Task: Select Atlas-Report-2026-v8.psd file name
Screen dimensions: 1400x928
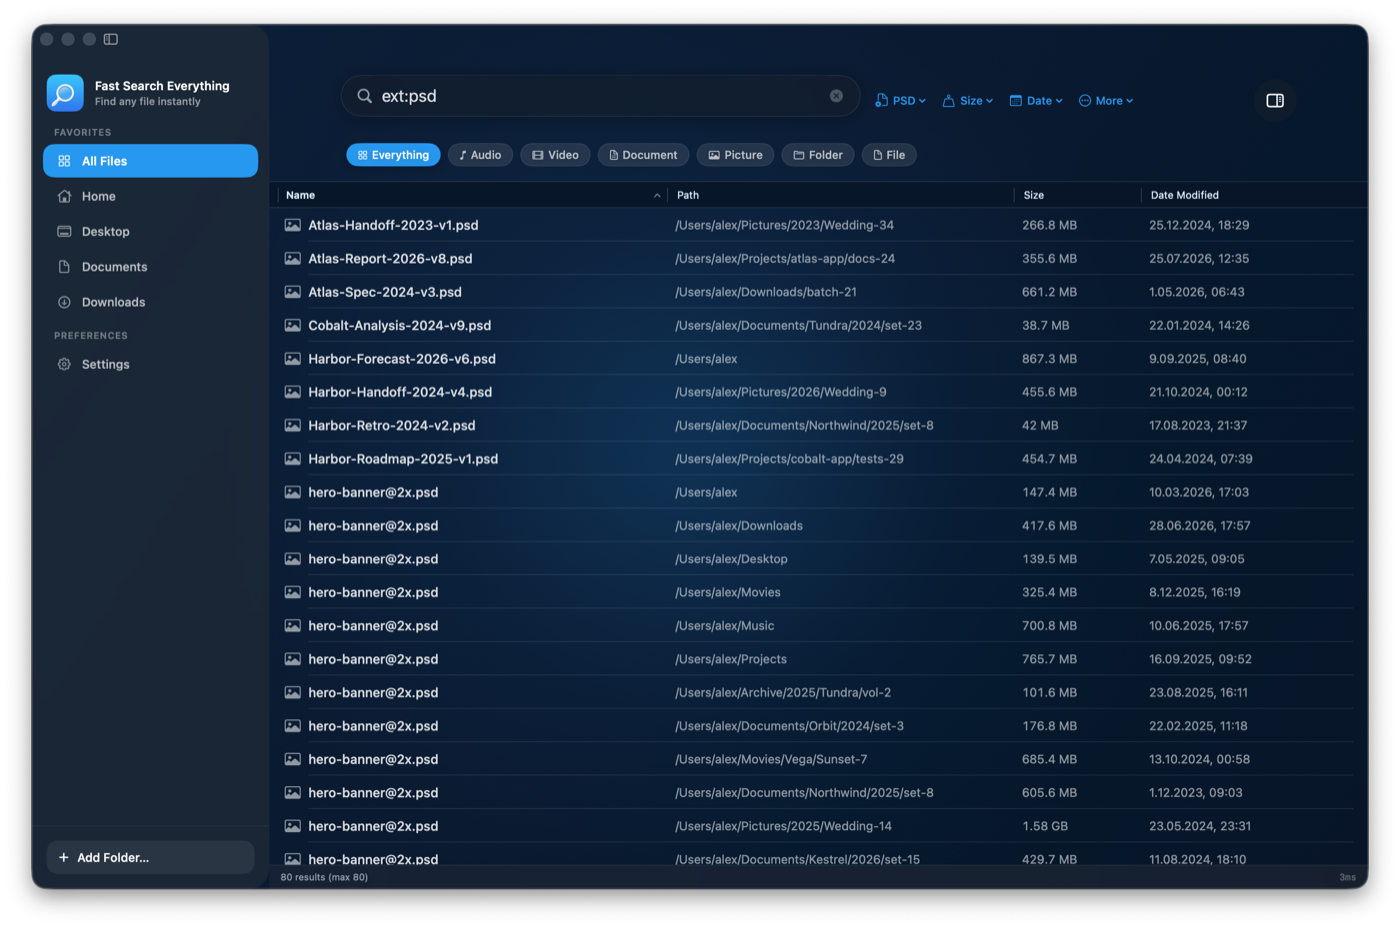Action: [x=390, y=258]
